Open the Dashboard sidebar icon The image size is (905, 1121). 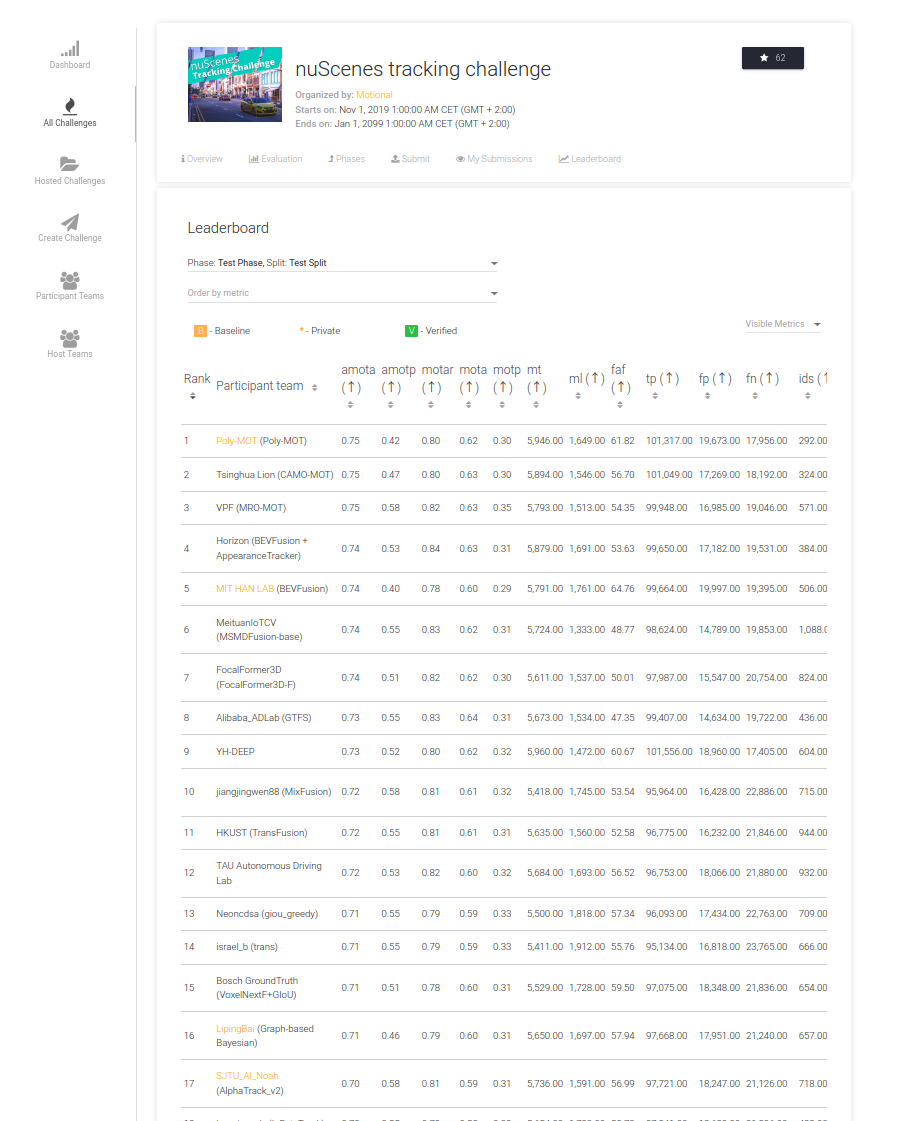click(70, 49)
